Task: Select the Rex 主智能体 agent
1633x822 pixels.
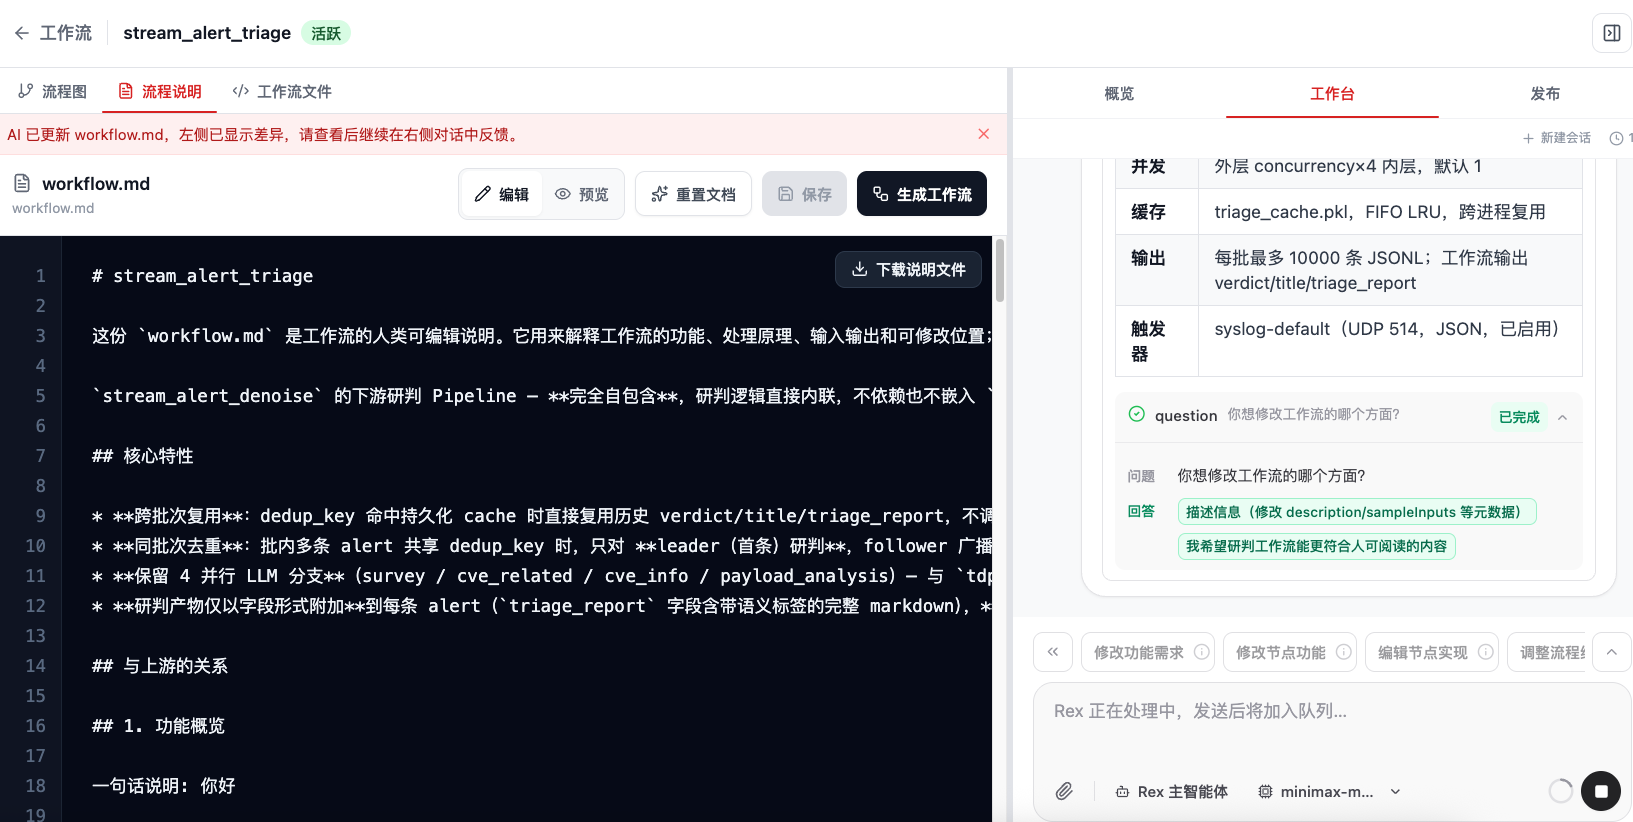Action: 1172,791
